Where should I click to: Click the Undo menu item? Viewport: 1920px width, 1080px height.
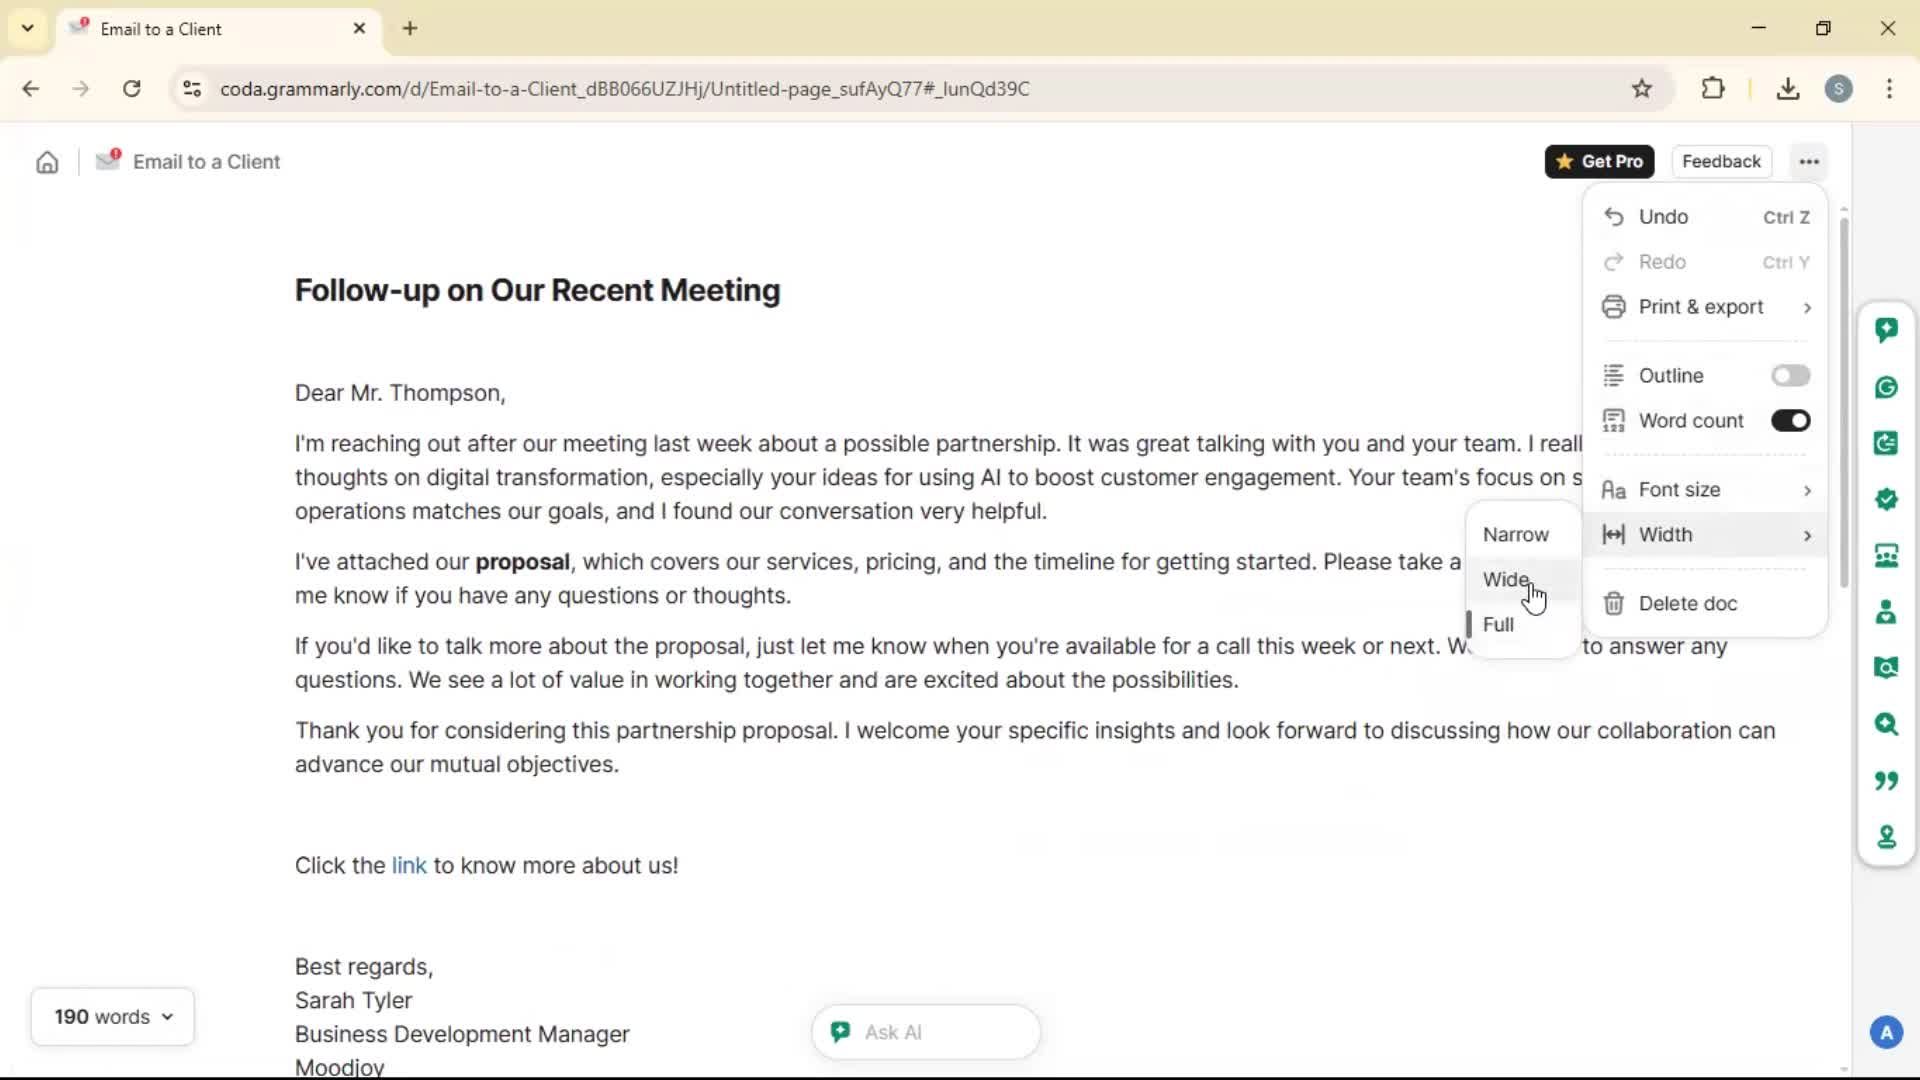1663,217
